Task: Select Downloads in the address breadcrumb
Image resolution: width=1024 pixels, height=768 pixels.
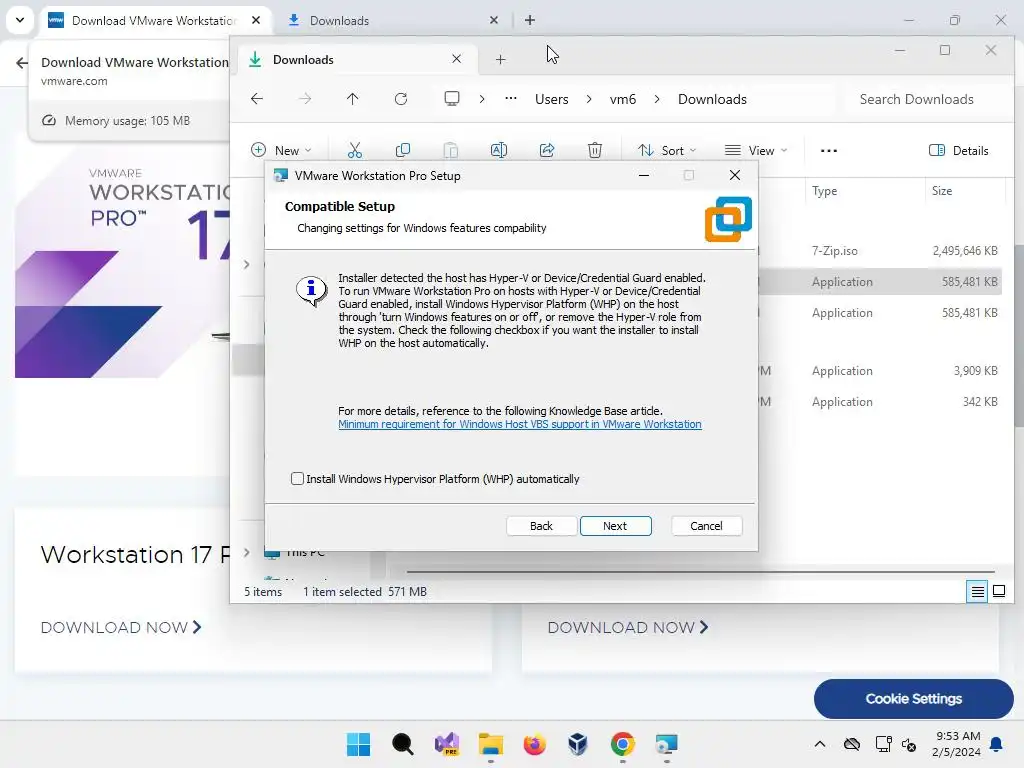Action: tap(712, 99)
